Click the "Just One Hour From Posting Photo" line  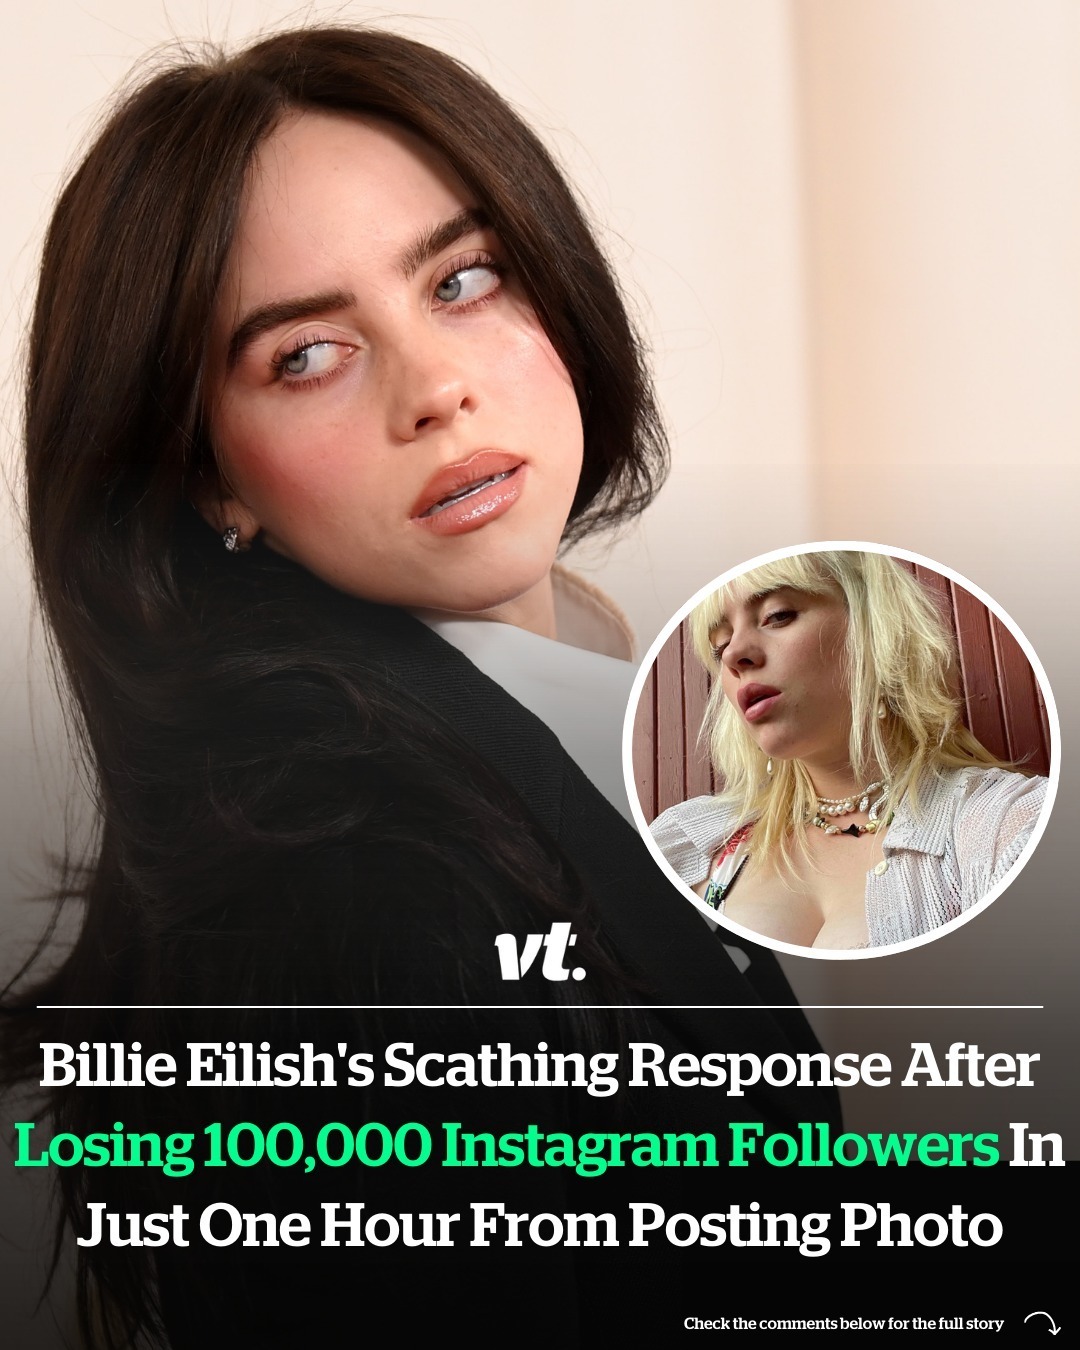[x=540, y=1225]
